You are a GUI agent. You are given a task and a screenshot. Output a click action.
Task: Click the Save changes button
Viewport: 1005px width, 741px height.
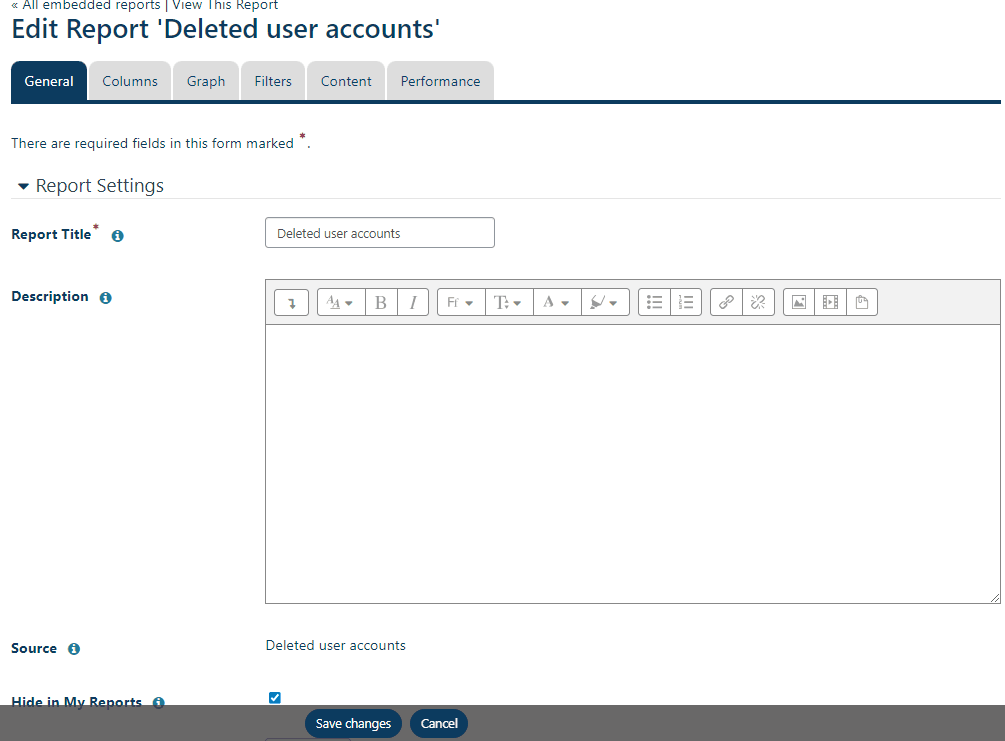[x=353, y=723]
